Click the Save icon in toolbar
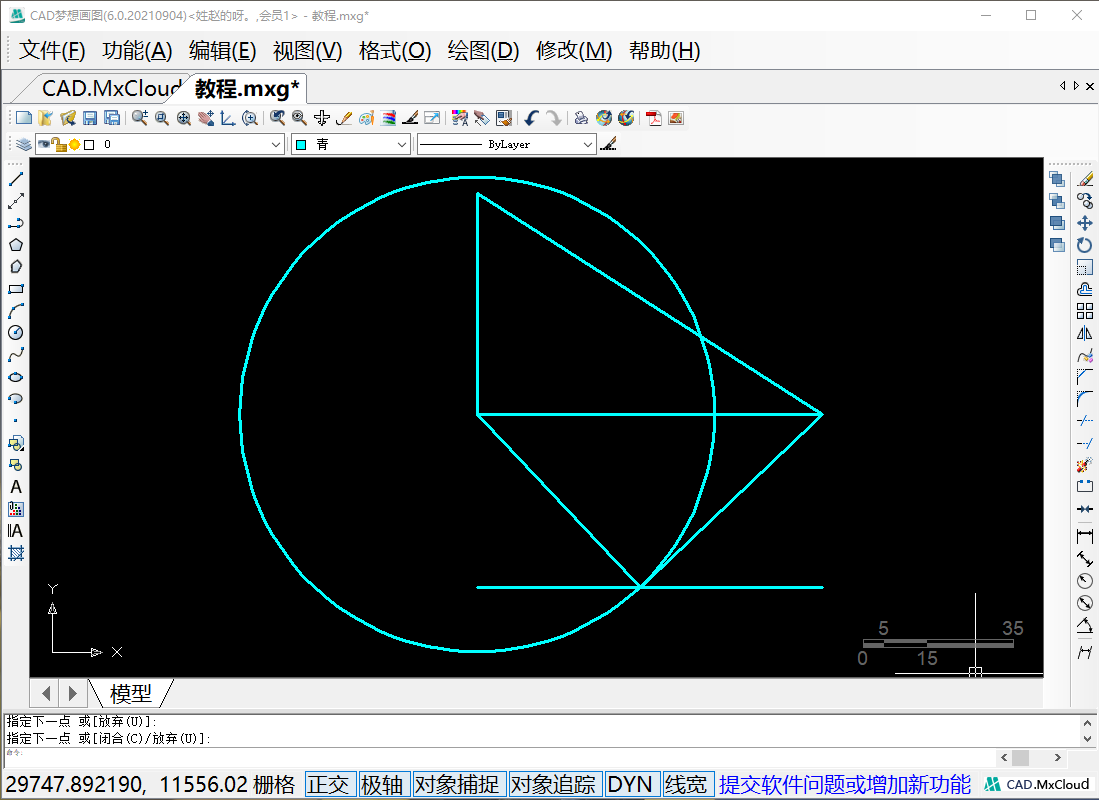 pos(90,118)
